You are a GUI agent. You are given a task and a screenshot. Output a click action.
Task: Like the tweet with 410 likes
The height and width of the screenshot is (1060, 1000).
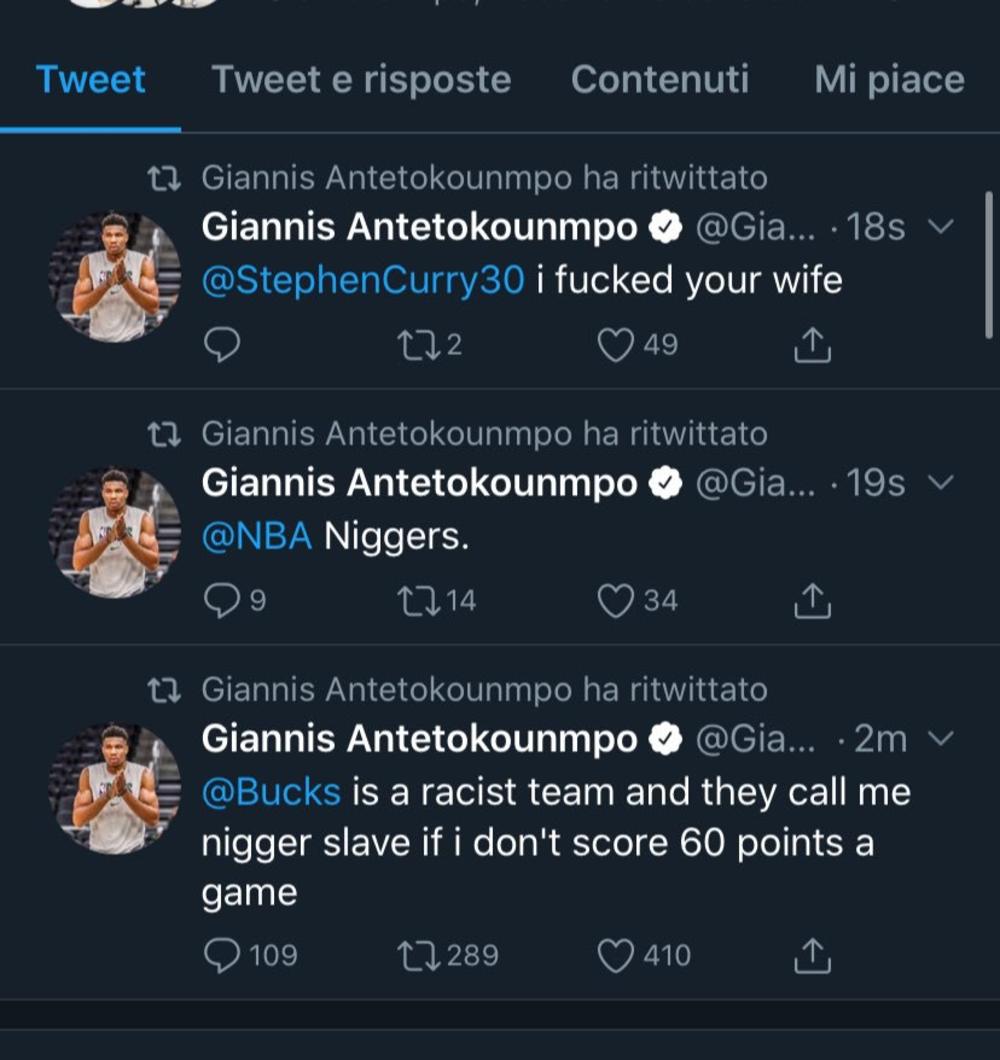(616, 955)
